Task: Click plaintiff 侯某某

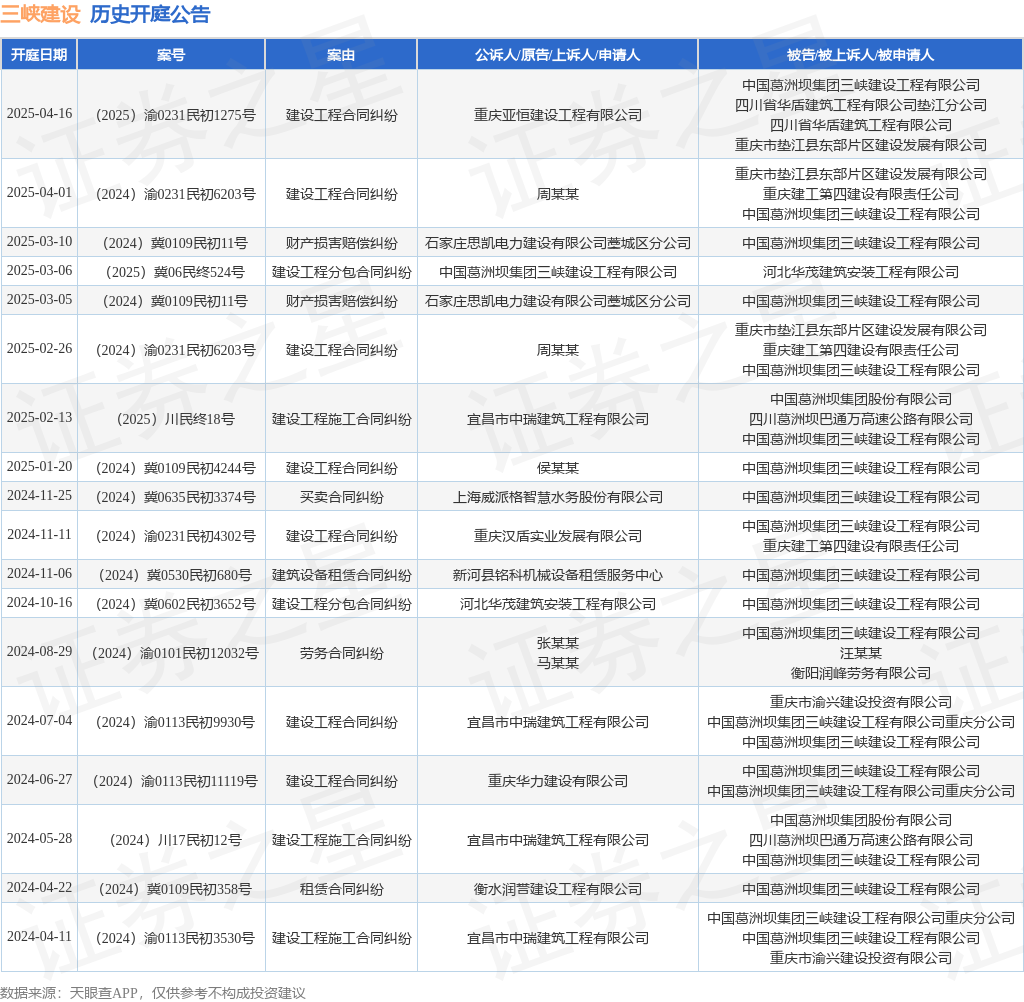Action: pyautogui.click(x=558, y=468)
